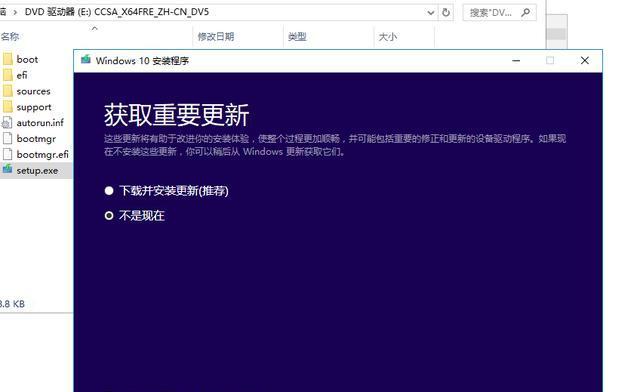Click the Explorer vertical scrollbar thumb

[556, 33]
